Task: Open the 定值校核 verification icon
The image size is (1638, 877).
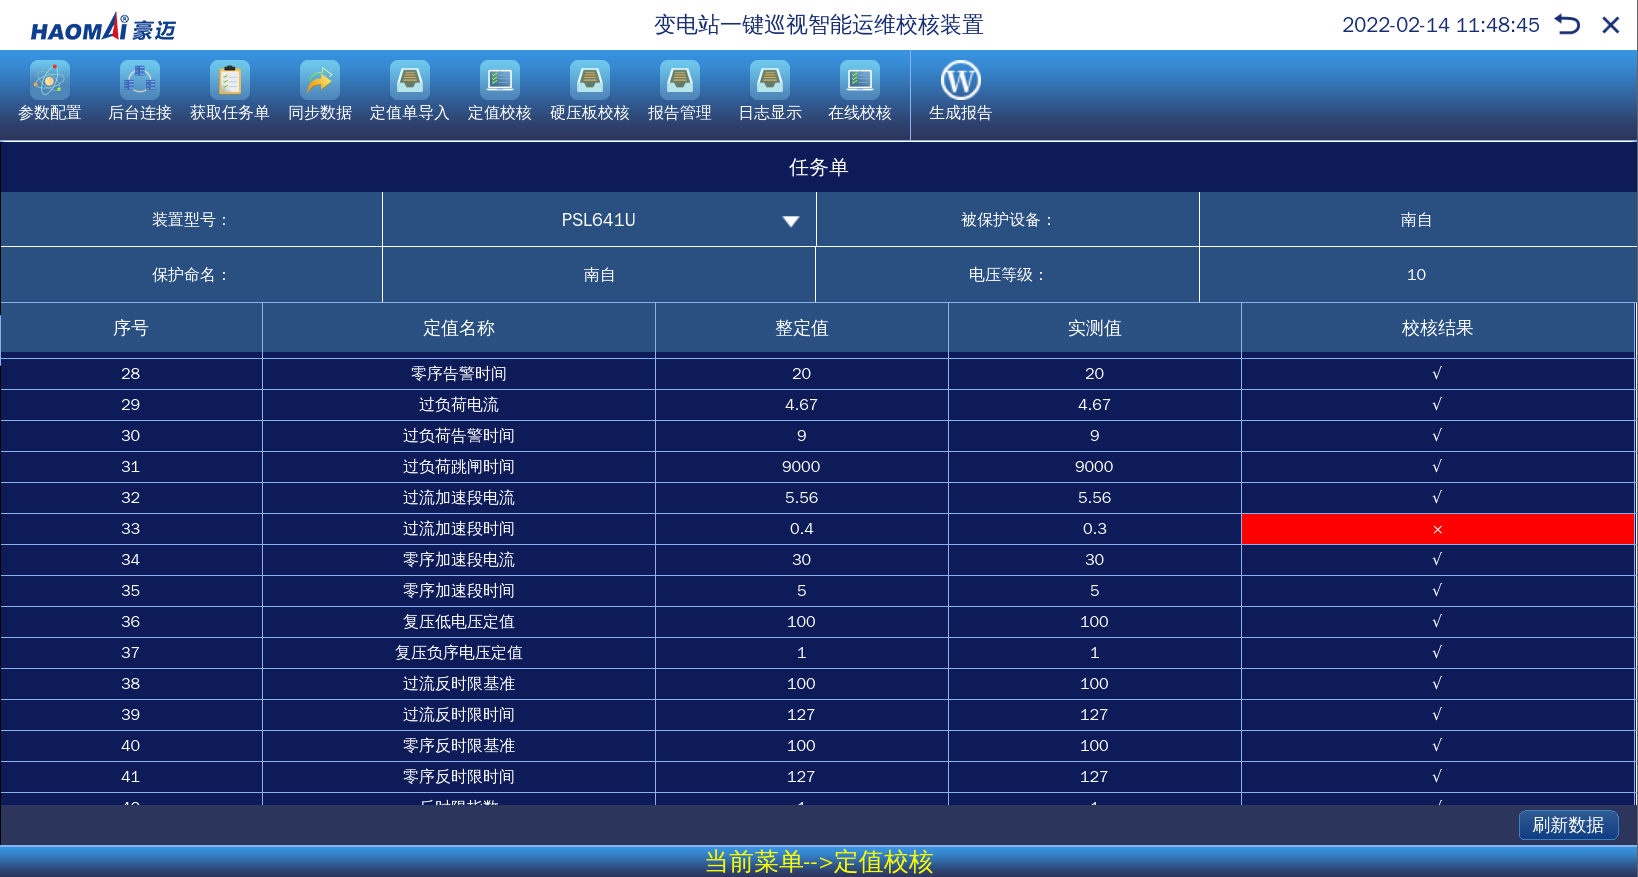Action: coord(499,81)
